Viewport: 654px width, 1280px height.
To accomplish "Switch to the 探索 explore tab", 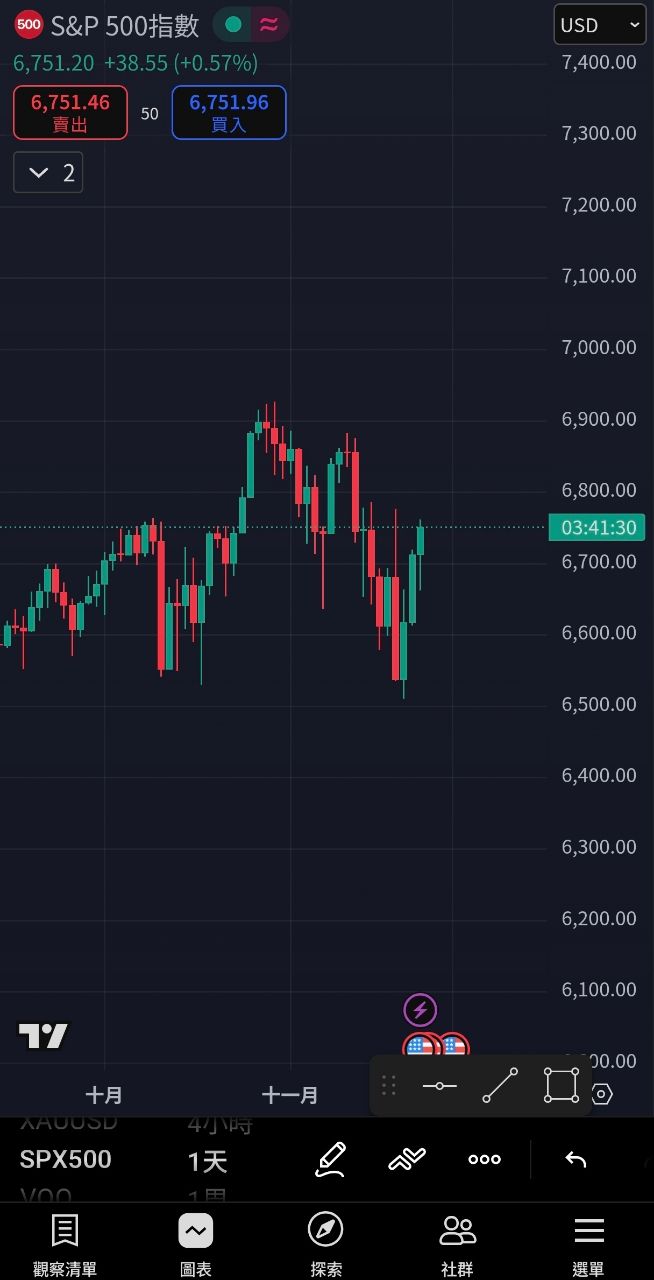I will click(x=326, y=1245).
